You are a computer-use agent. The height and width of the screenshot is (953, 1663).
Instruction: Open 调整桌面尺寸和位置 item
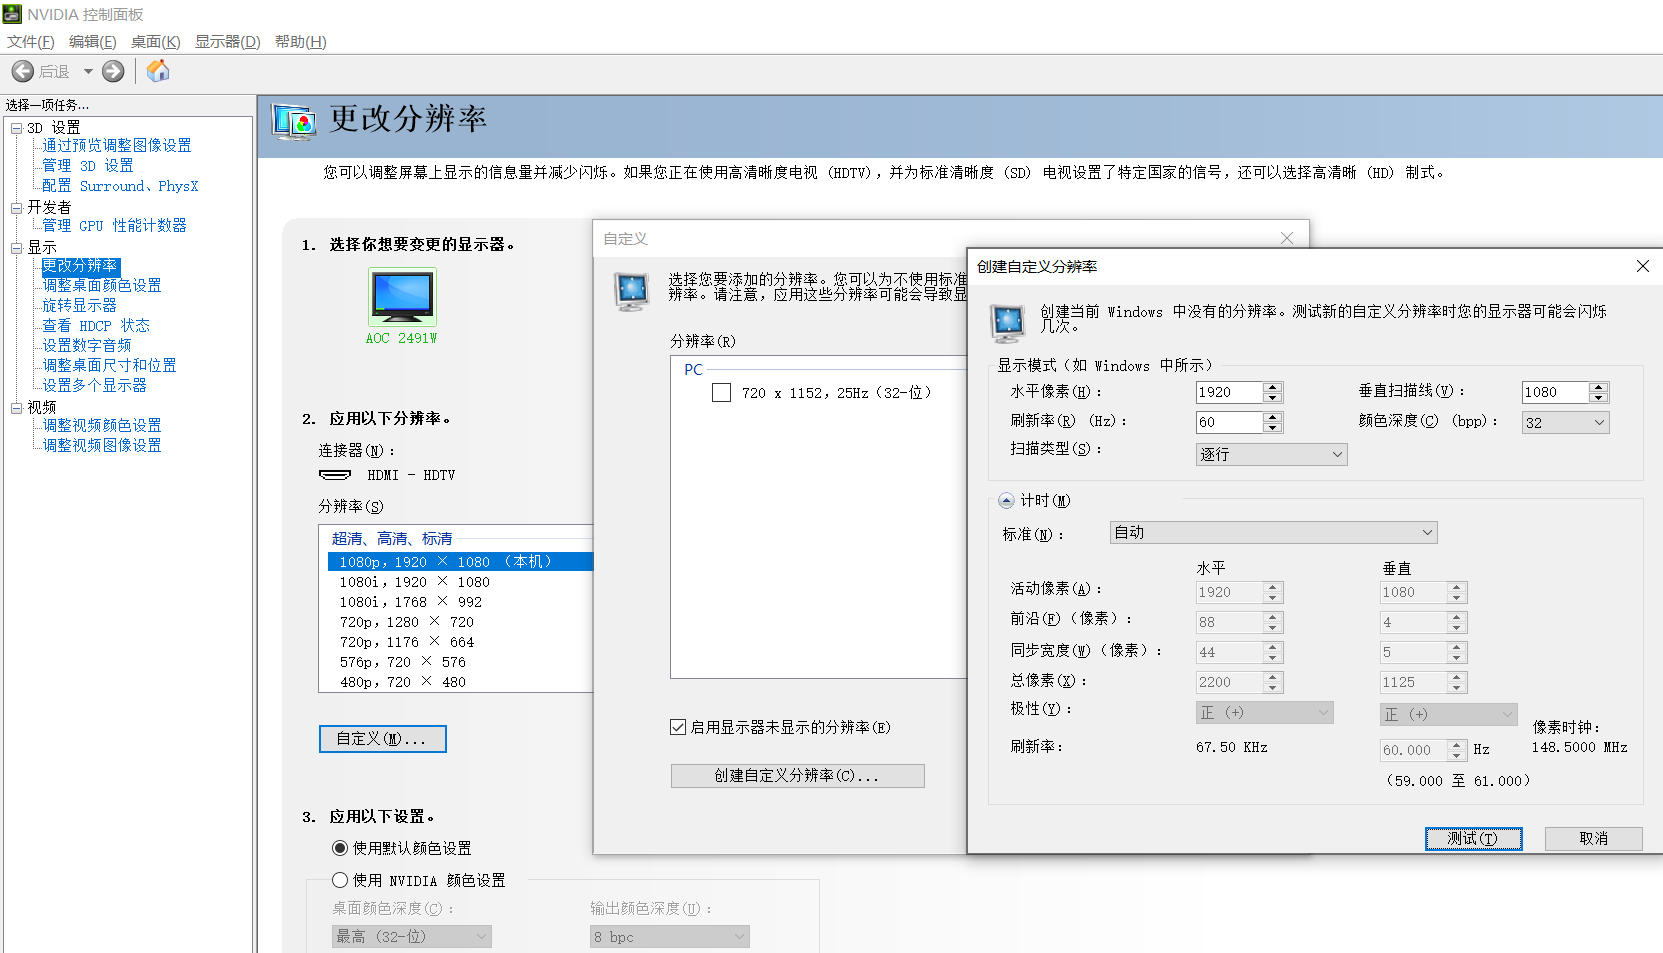(x=109, y=366)
